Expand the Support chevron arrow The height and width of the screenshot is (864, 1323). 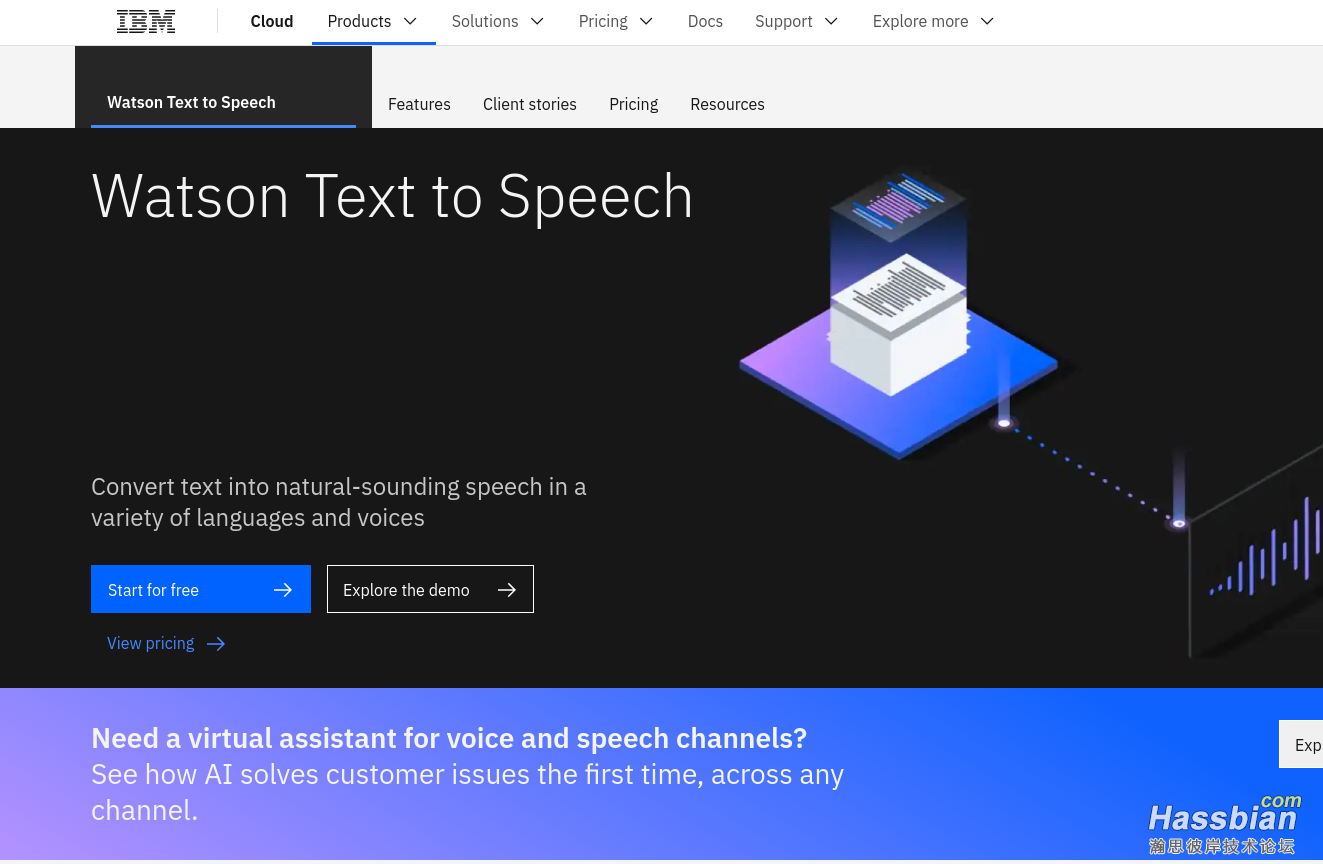pyautogui.click(x=831, y=21)
